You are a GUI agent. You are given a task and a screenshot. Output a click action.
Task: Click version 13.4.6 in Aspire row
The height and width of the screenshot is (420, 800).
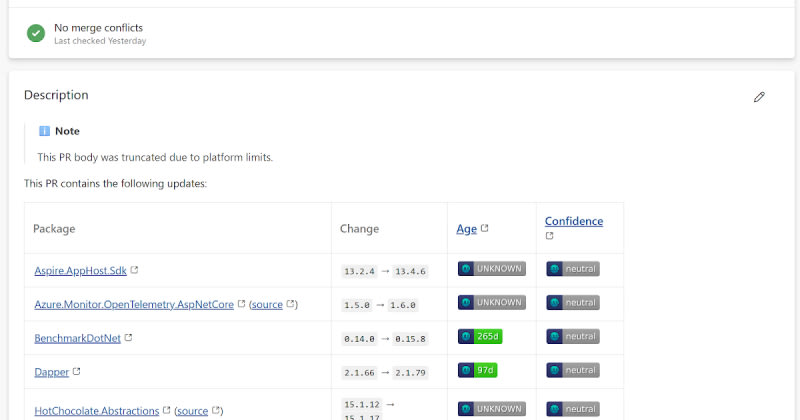pos(410,271)
